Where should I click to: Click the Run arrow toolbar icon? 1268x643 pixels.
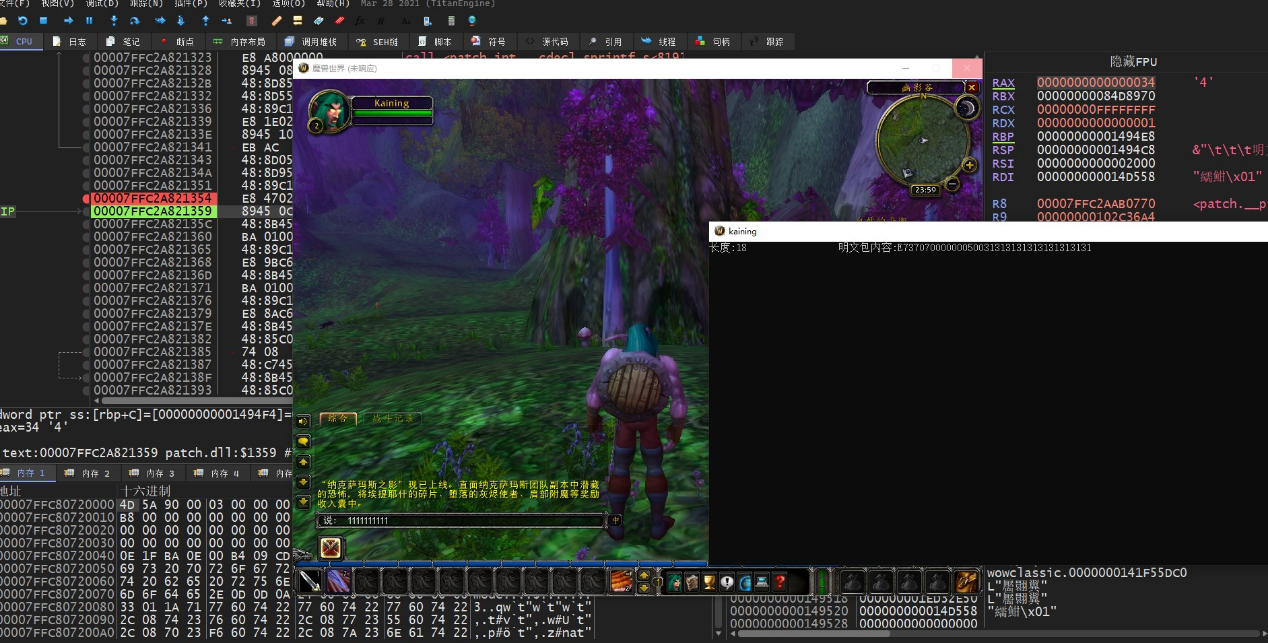point(68,20)
